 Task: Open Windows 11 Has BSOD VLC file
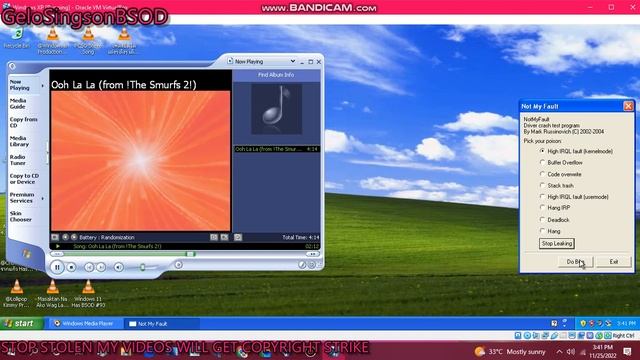coord(88,294)
